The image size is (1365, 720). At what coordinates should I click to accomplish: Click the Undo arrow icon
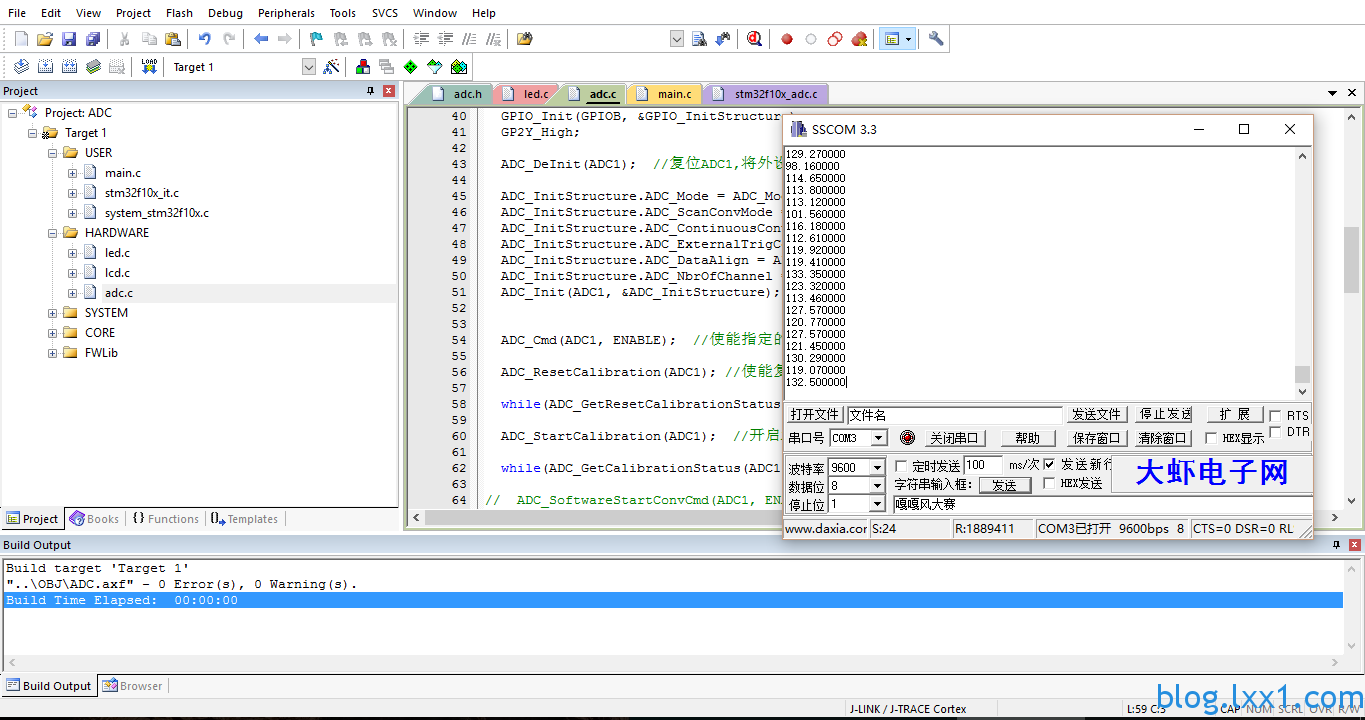point(205,39)
